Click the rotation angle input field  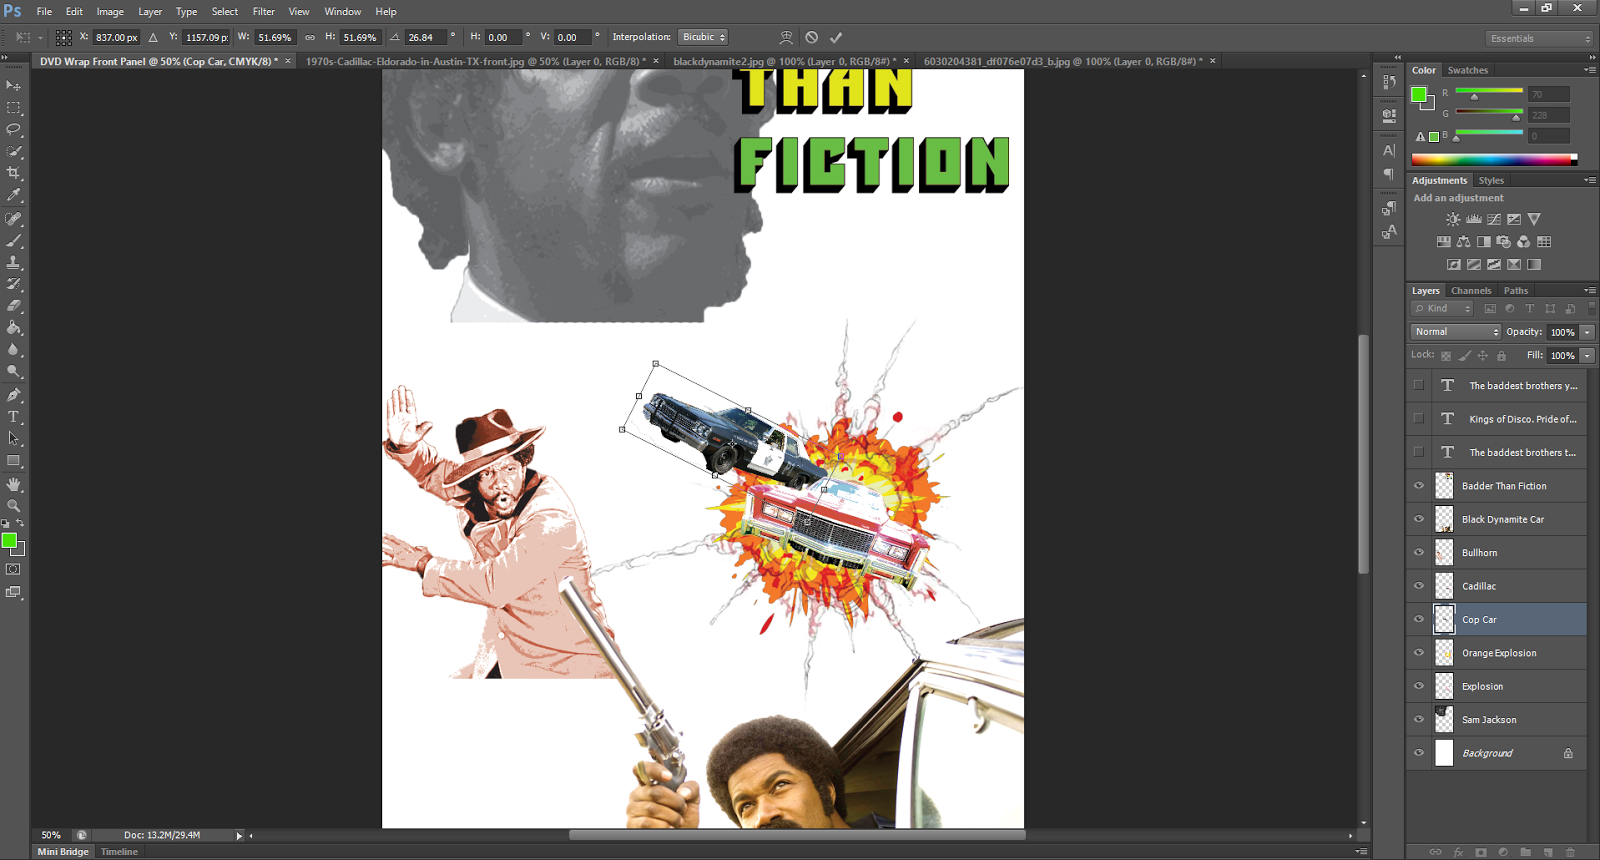(424, 37)
